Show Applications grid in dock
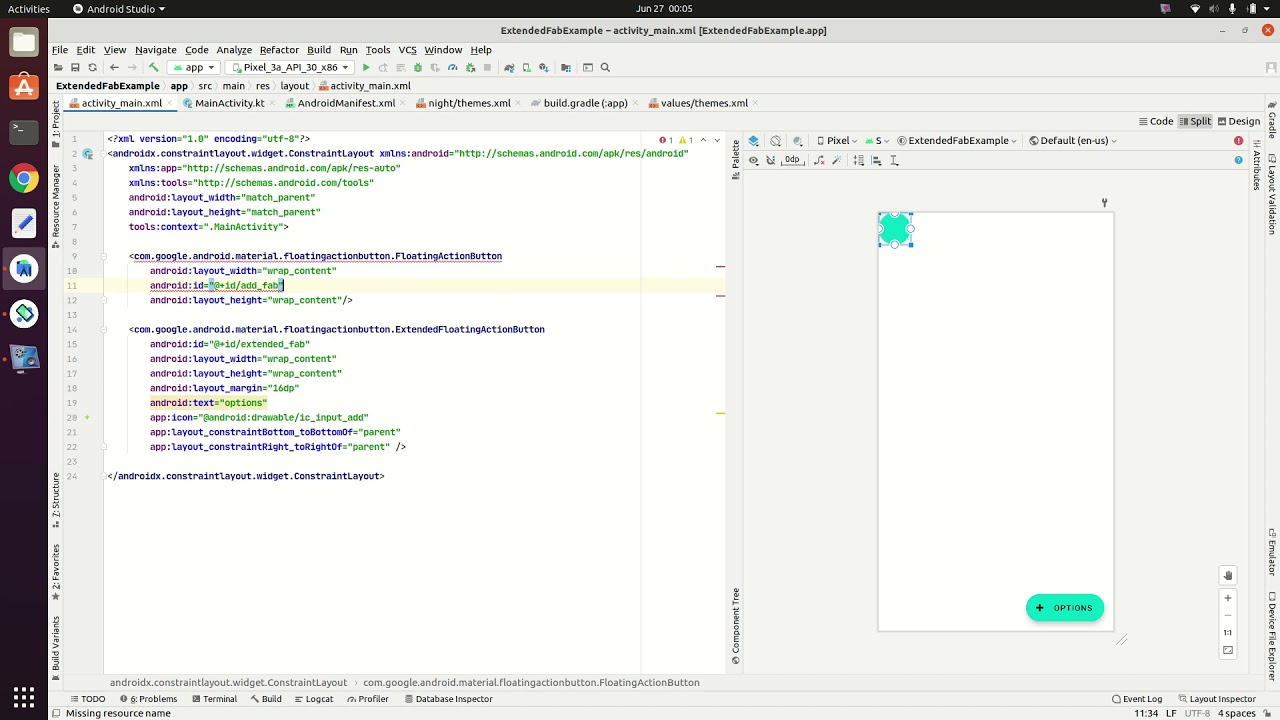This screenshot has height=720, width=1280. click(24, 697)
